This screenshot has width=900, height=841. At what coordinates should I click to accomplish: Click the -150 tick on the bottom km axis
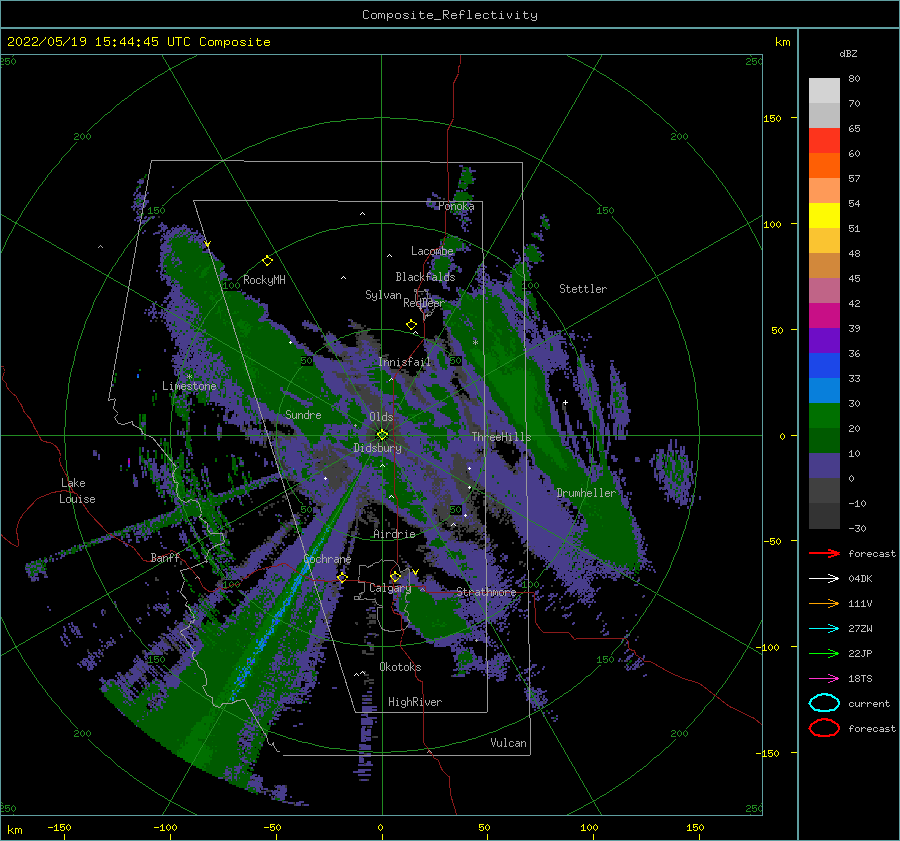point(59,827)
